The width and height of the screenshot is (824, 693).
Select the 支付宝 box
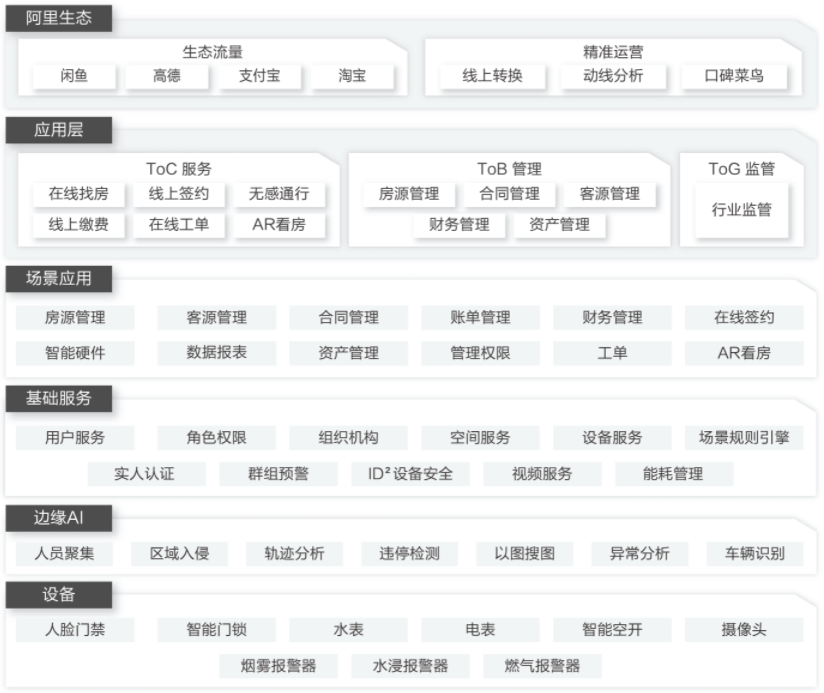(260, 76)
